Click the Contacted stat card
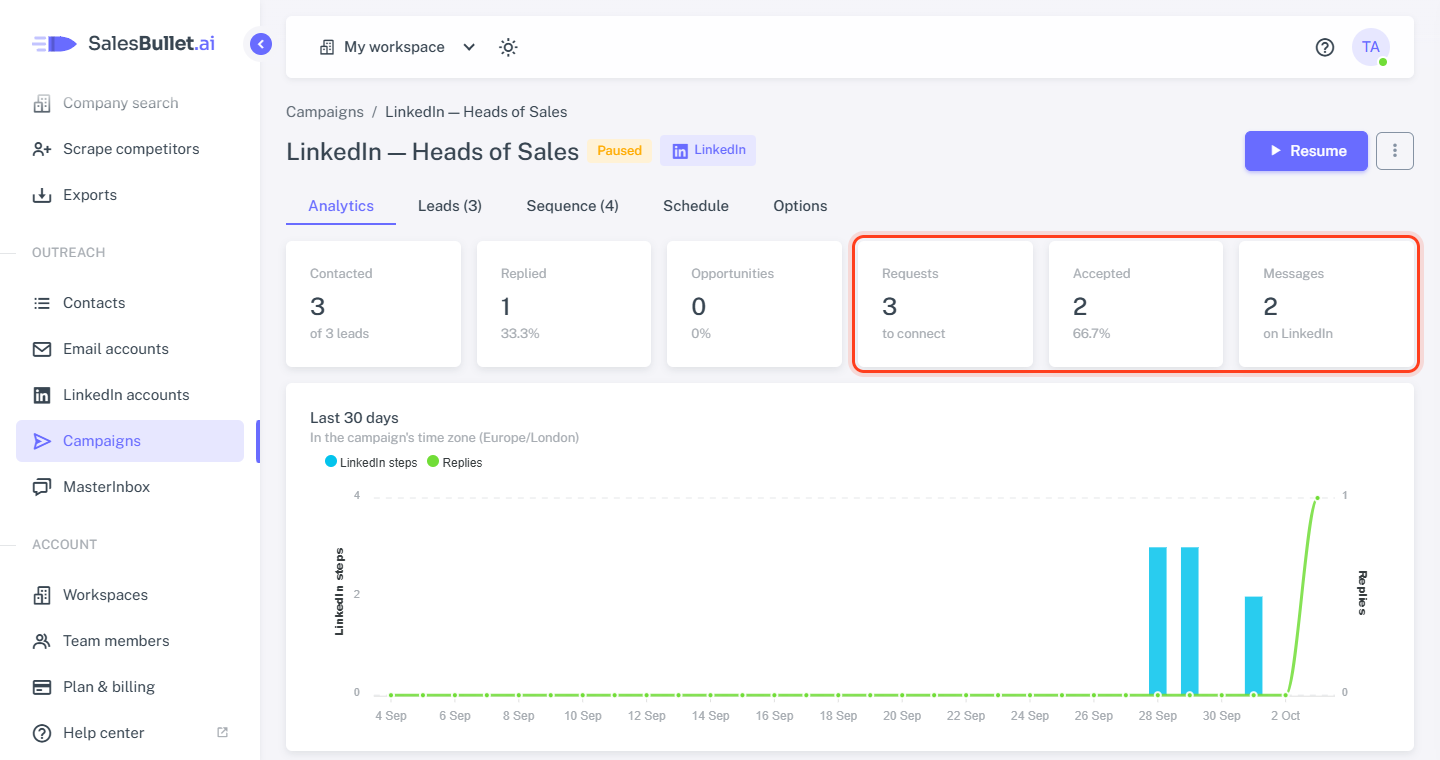1440x760 pixels. pyautogui.click(x=373, y=304)
